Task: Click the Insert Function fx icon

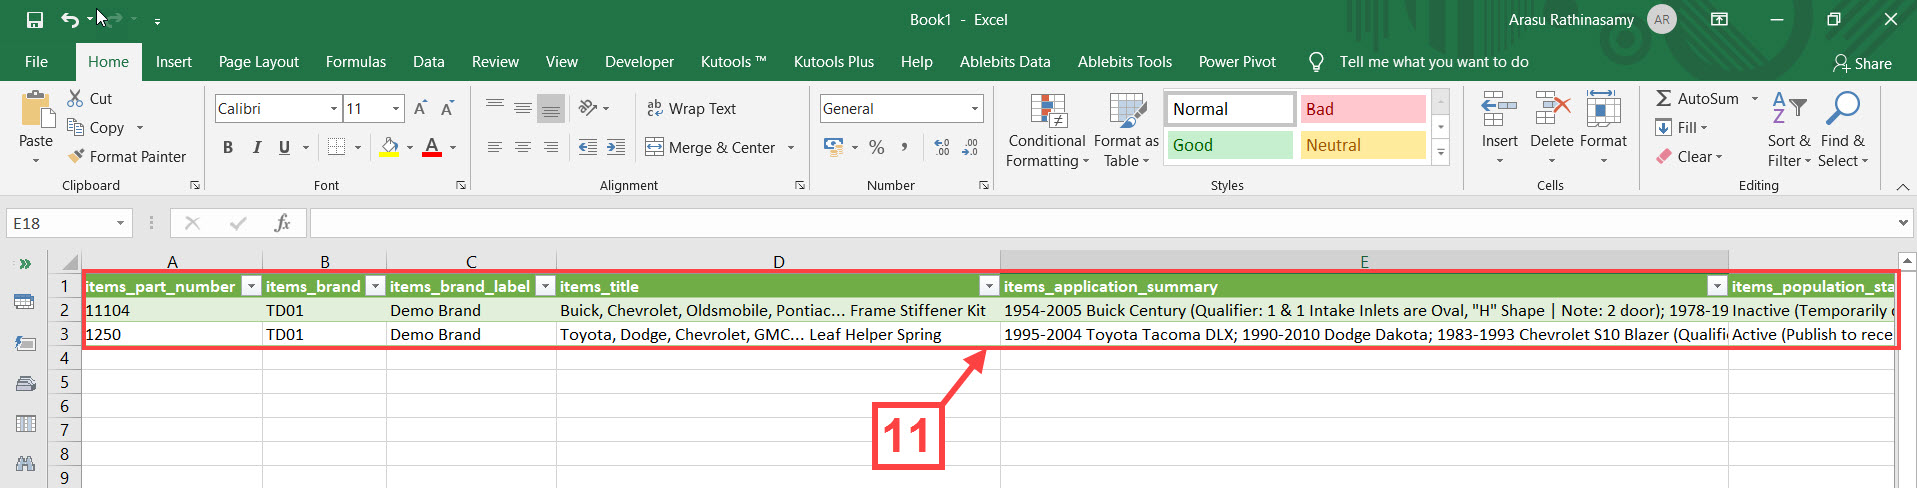Action: pyautogui.click(x=282, y=223)
